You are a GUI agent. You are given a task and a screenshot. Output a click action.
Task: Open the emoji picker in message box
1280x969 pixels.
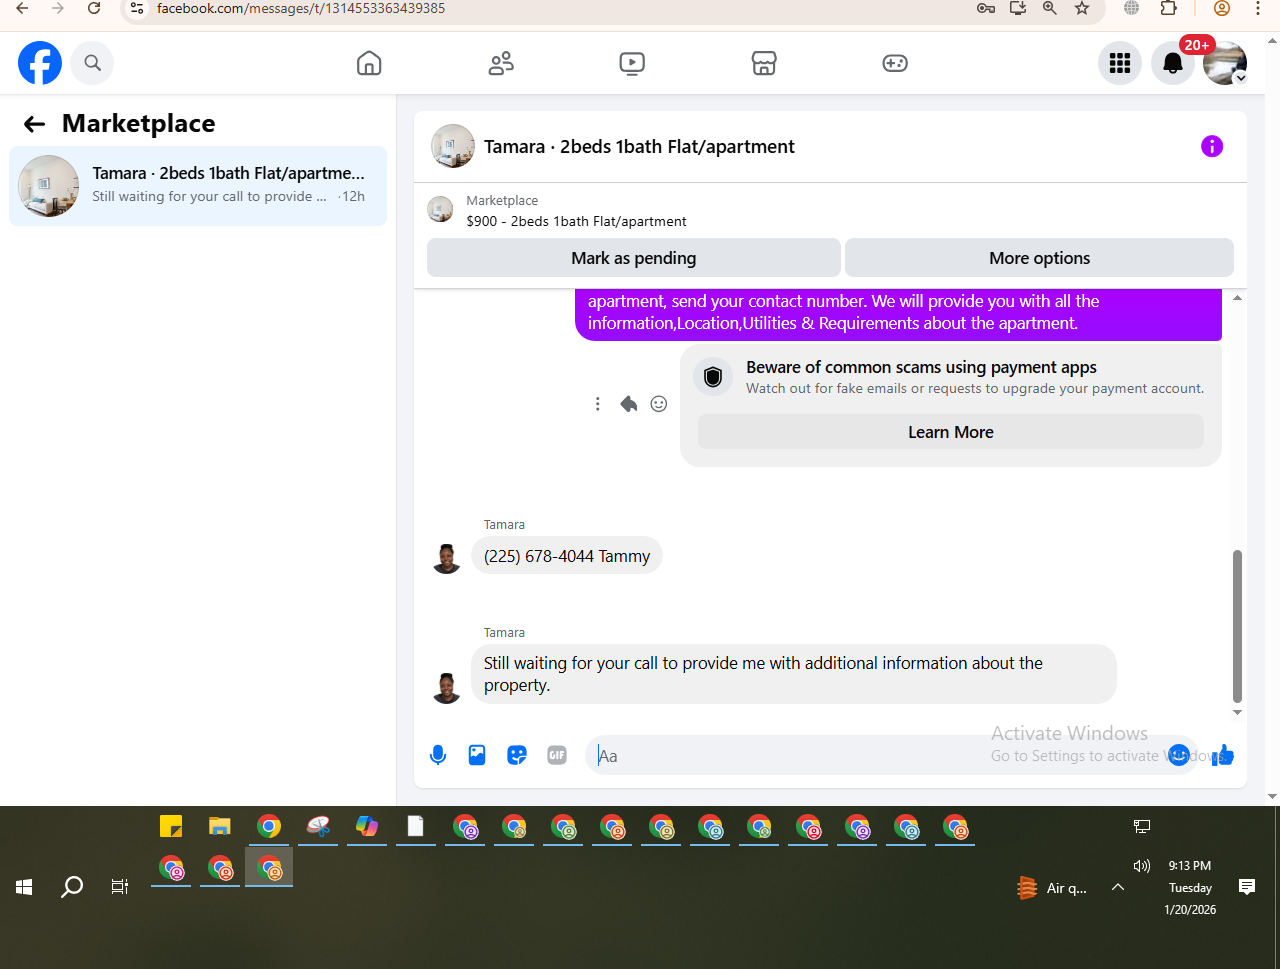point(1179,755)
